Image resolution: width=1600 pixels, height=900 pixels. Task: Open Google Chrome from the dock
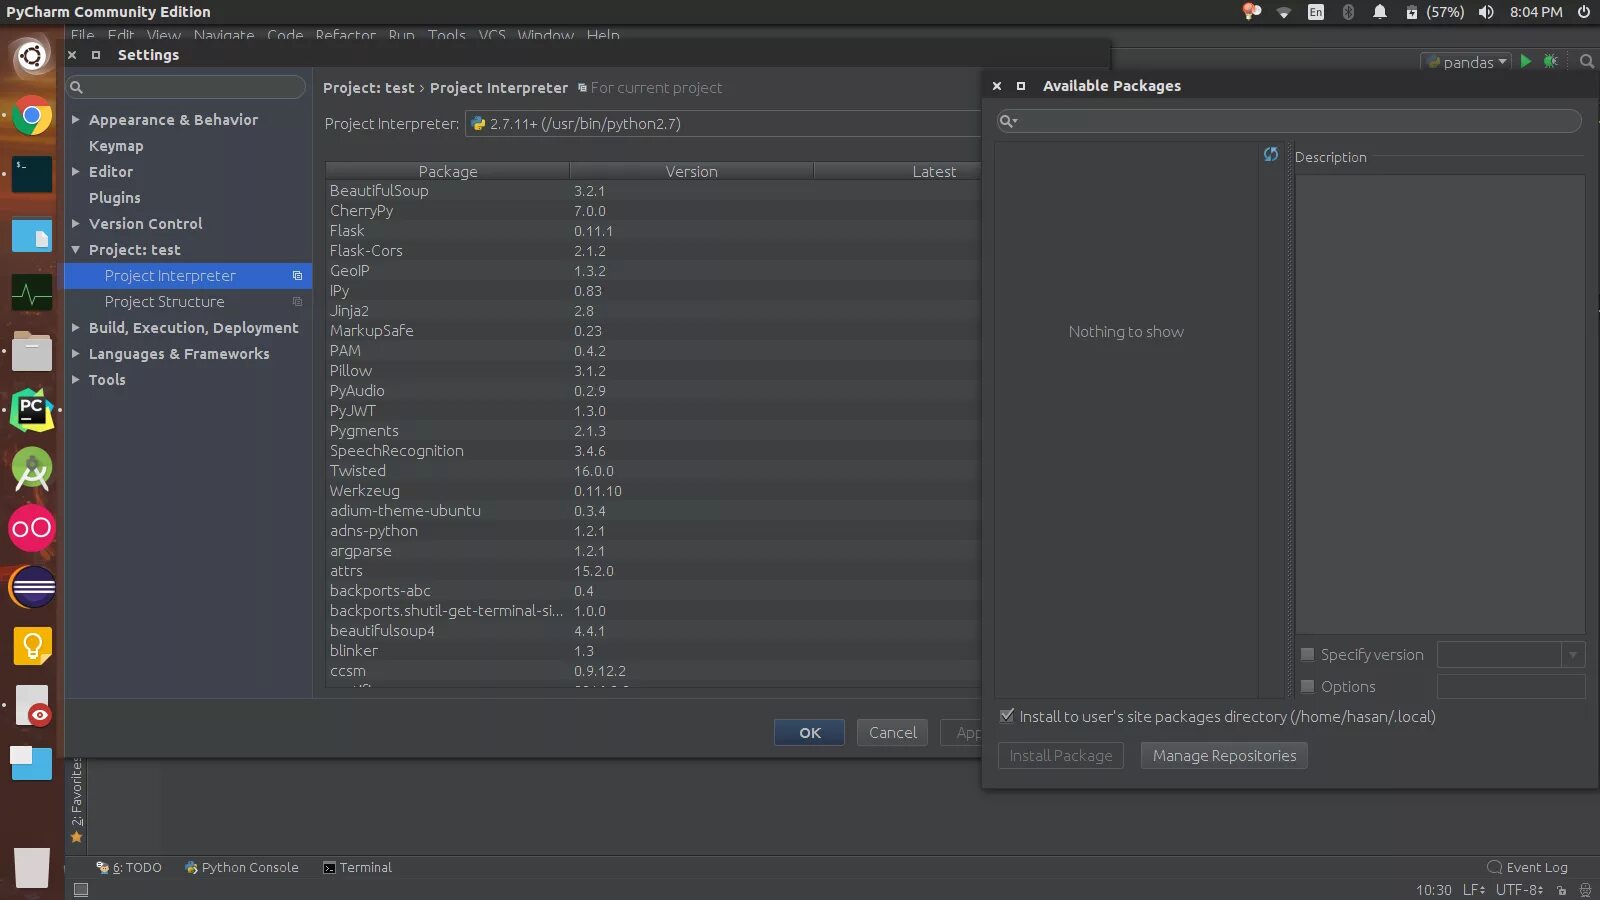coord(32,117)
